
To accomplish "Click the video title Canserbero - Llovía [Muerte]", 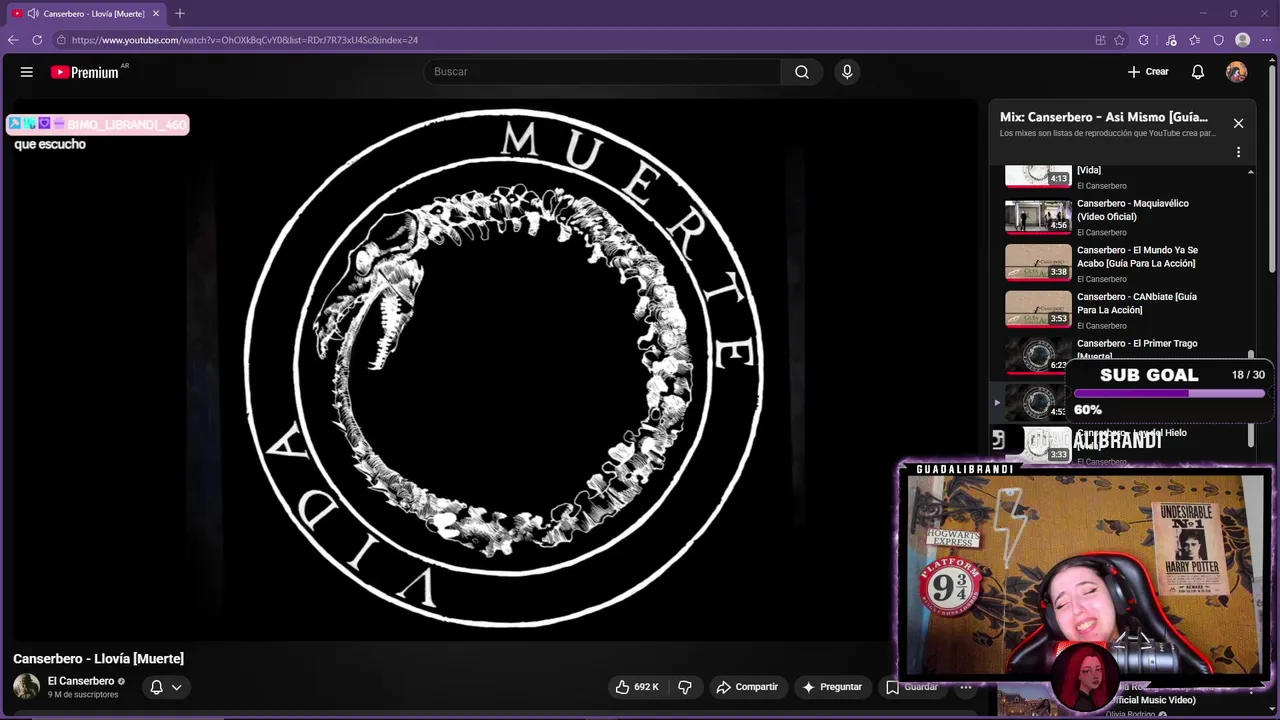I will pyautogui.click(x=98, y=658).
